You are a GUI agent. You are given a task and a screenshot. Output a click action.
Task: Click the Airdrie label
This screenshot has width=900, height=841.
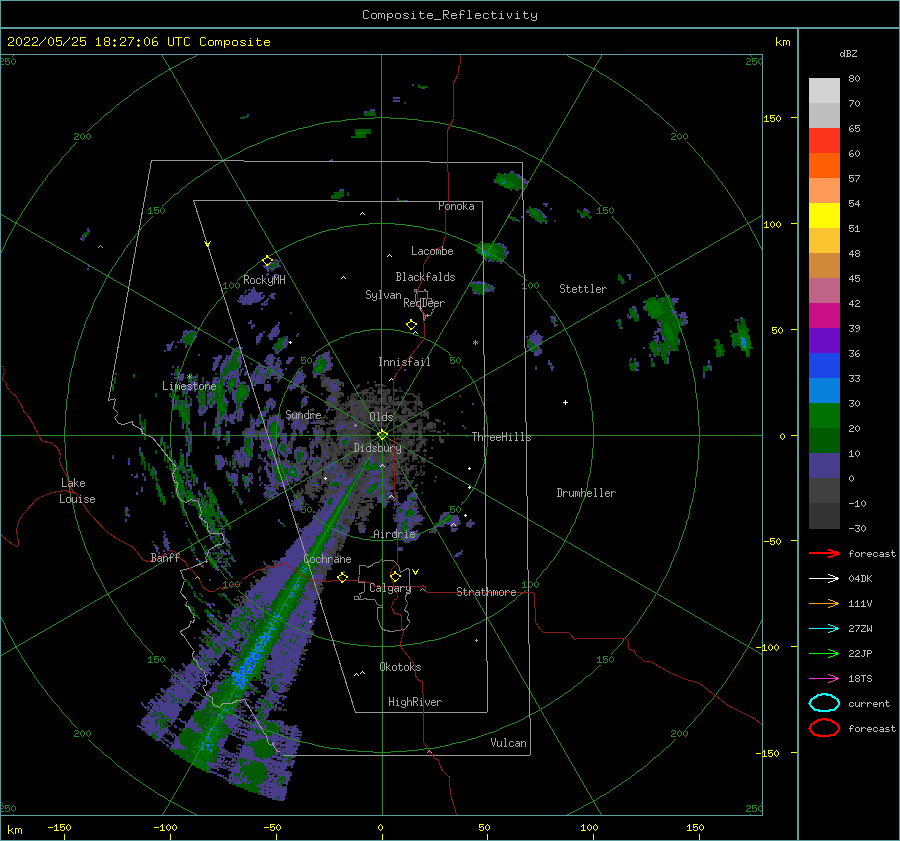394,534
